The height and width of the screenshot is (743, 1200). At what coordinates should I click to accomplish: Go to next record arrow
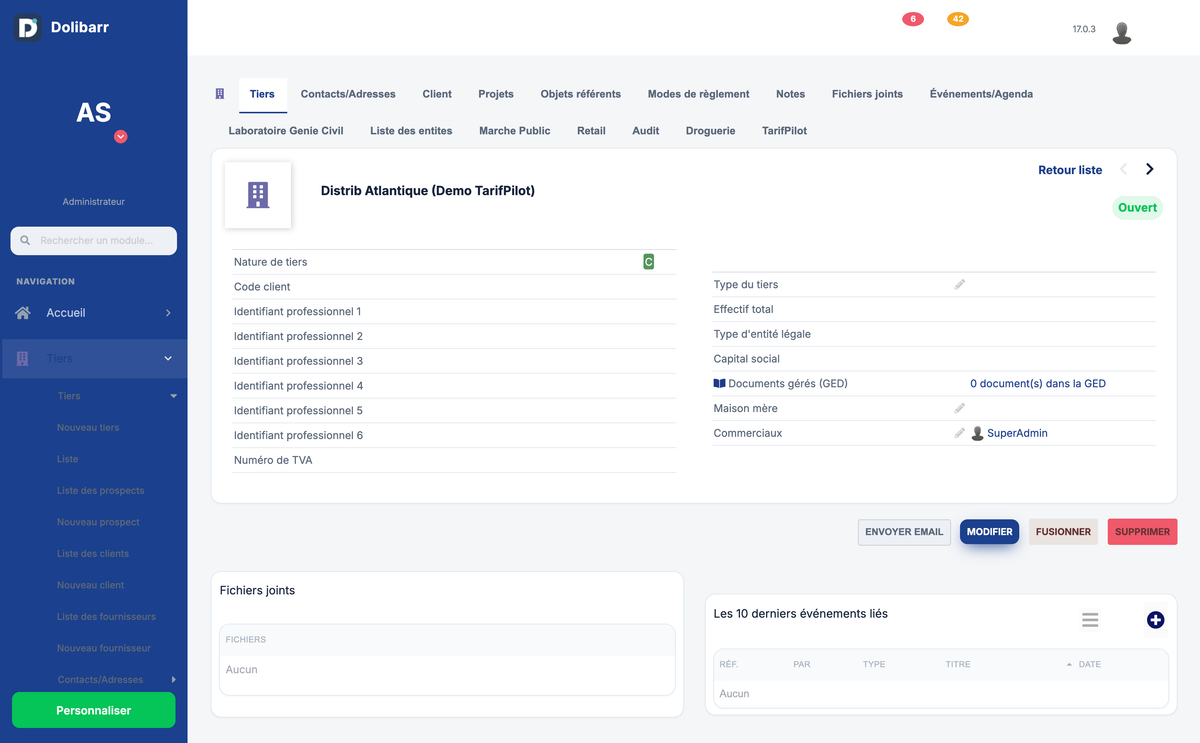click(x=1150, y=169)
